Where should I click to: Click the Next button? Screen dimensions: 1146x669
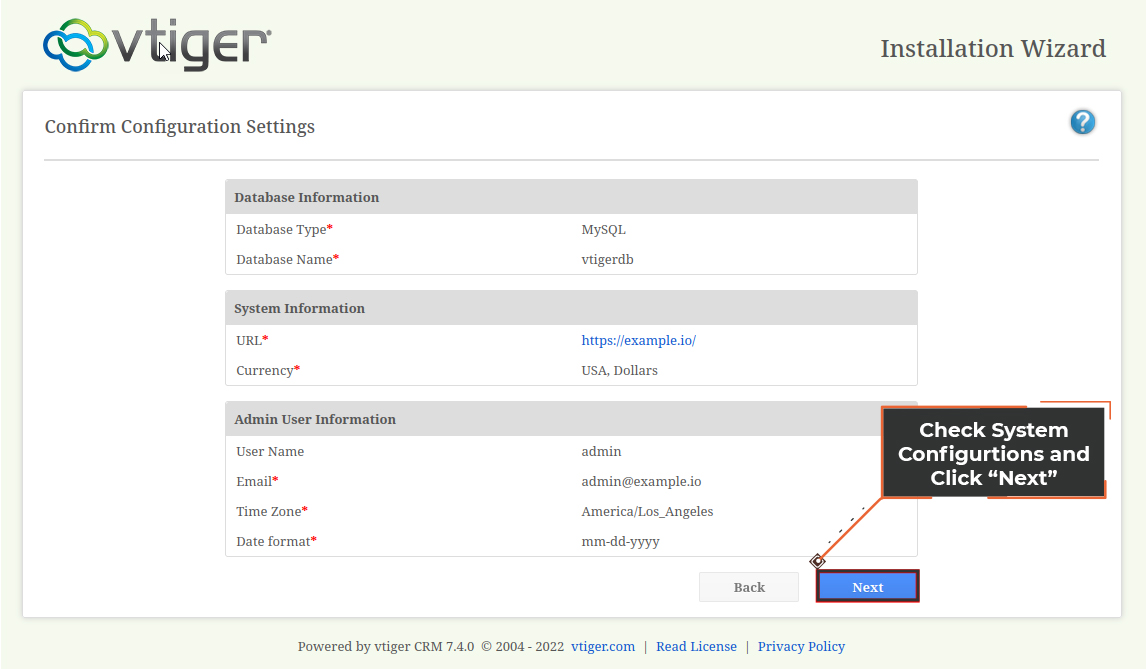[x=868, y=586]
